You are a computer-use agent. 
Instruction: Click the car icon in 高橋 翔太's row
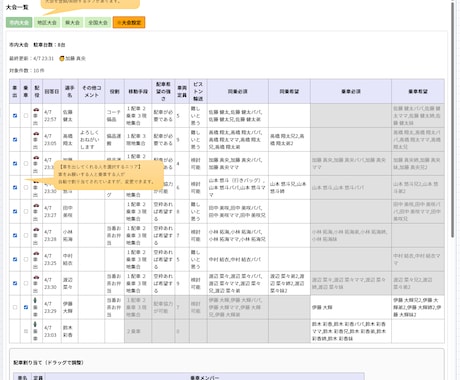[36, 134]
